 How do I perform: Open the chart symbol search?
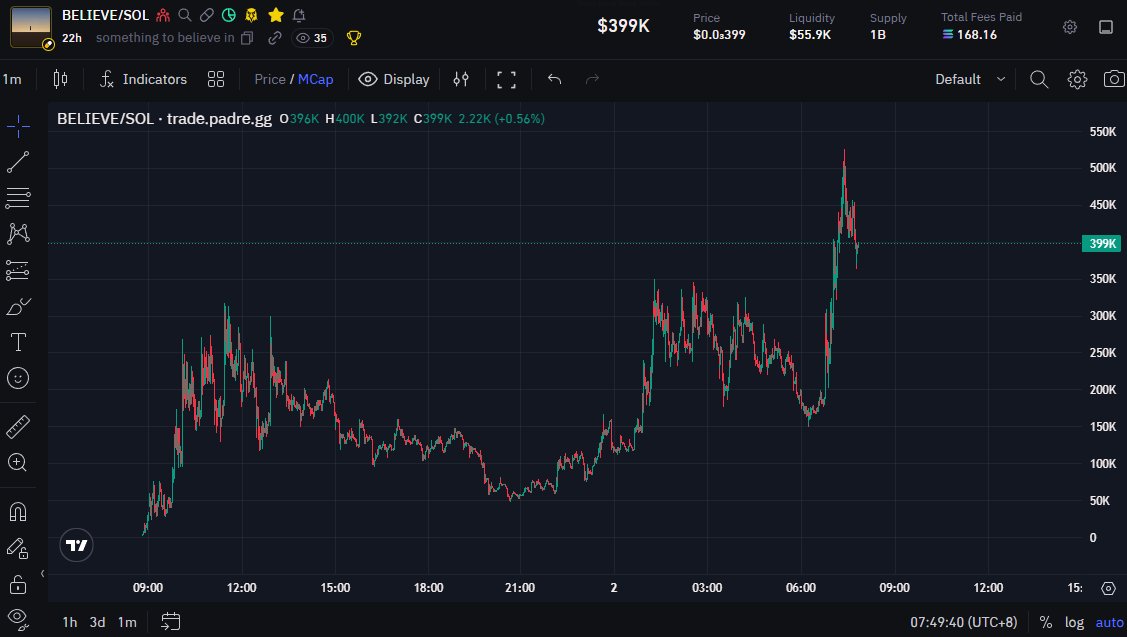click(1039, 79)
